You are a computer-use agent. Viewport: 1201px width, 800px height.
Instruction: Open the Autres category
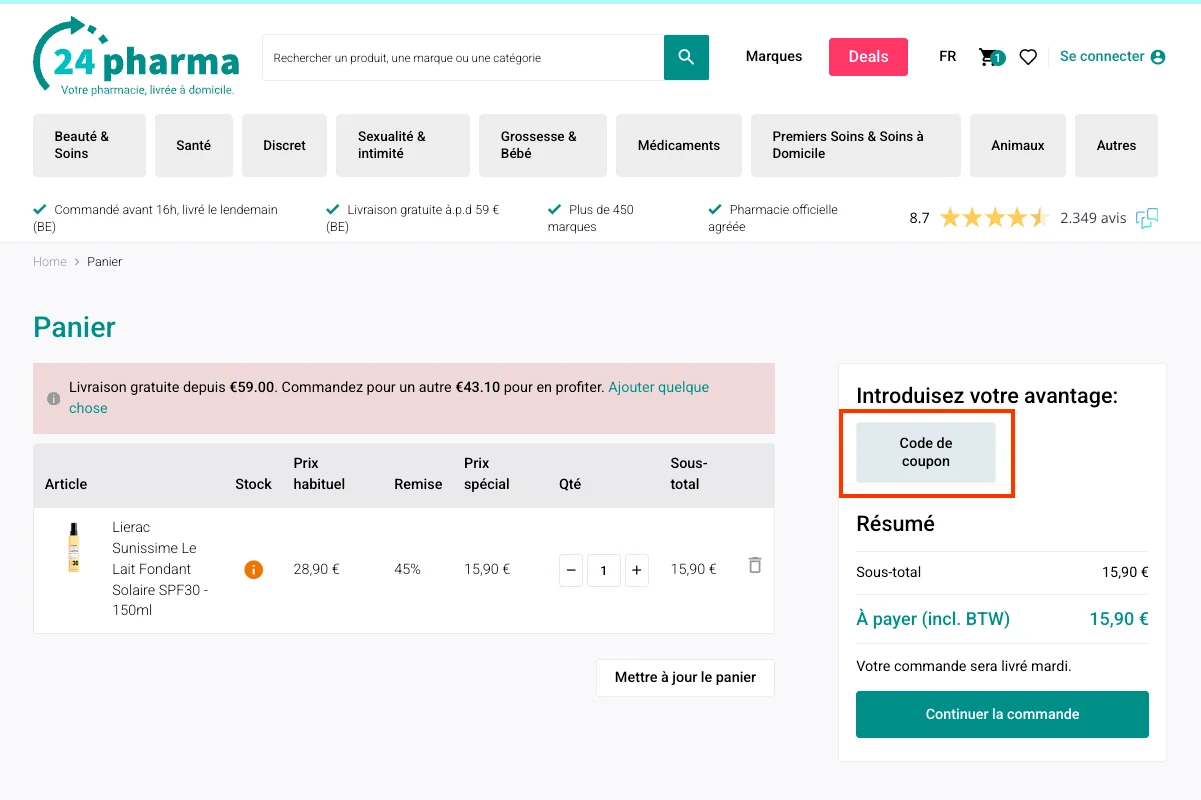click(1116, 145)
